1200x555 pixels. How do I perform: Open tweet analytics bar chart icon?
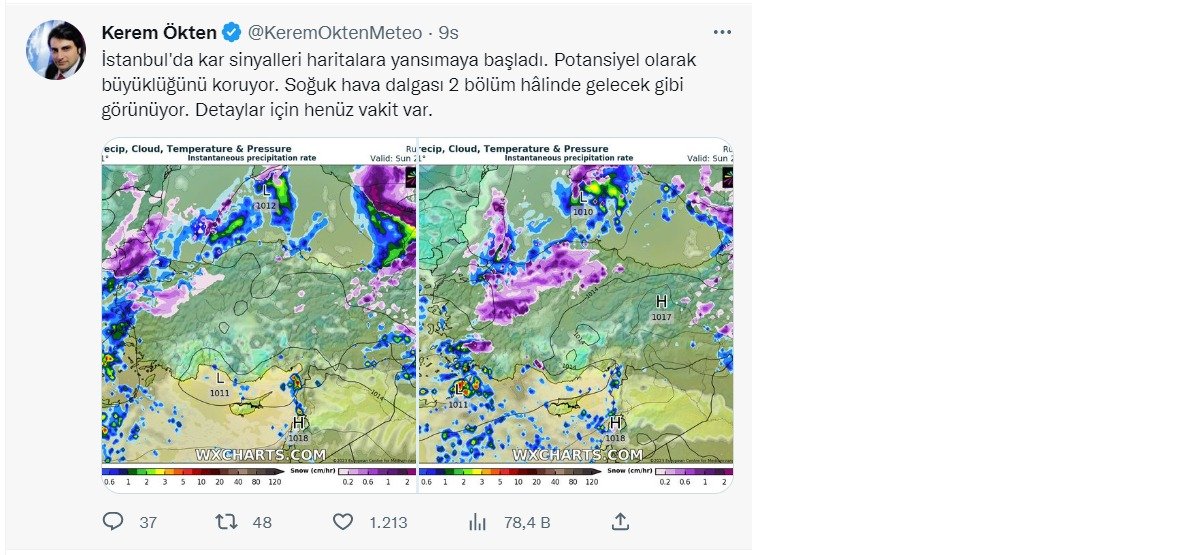tap(477, 522)
